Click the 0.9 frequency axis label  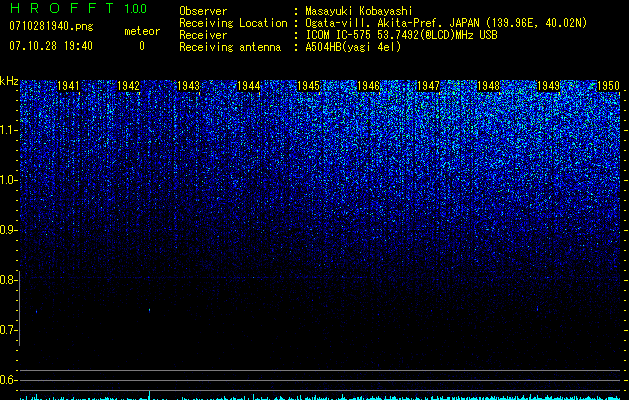pos(8,230)
